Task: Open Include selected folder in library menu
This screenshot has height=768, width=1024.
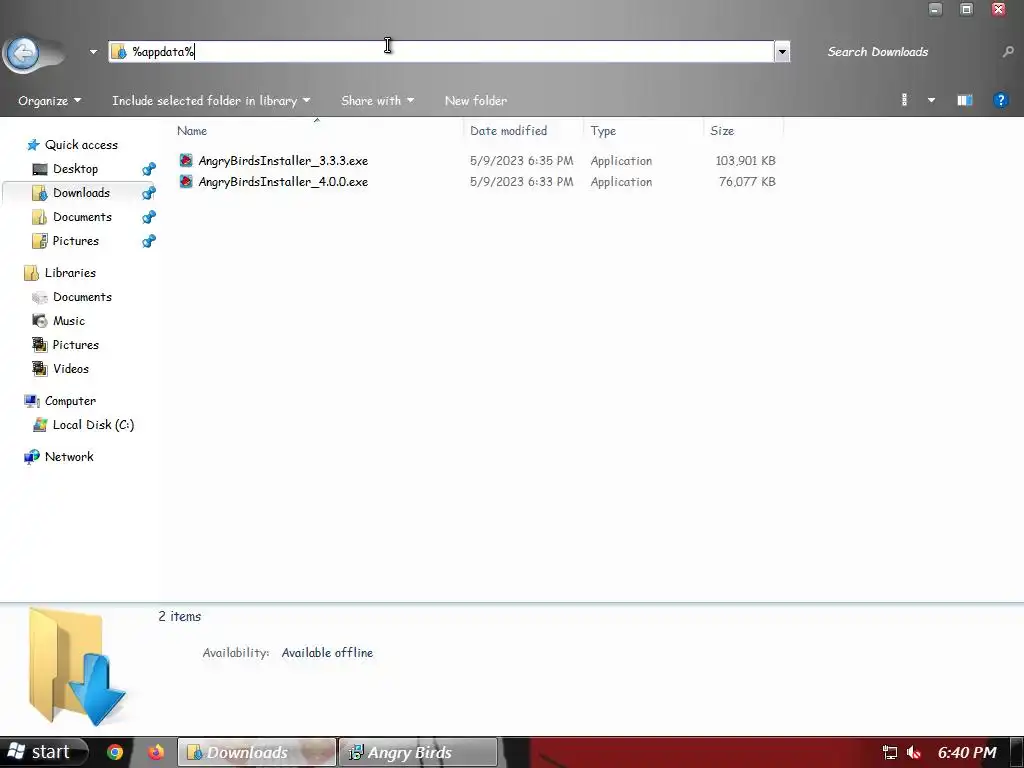Action: click(211, 101)
